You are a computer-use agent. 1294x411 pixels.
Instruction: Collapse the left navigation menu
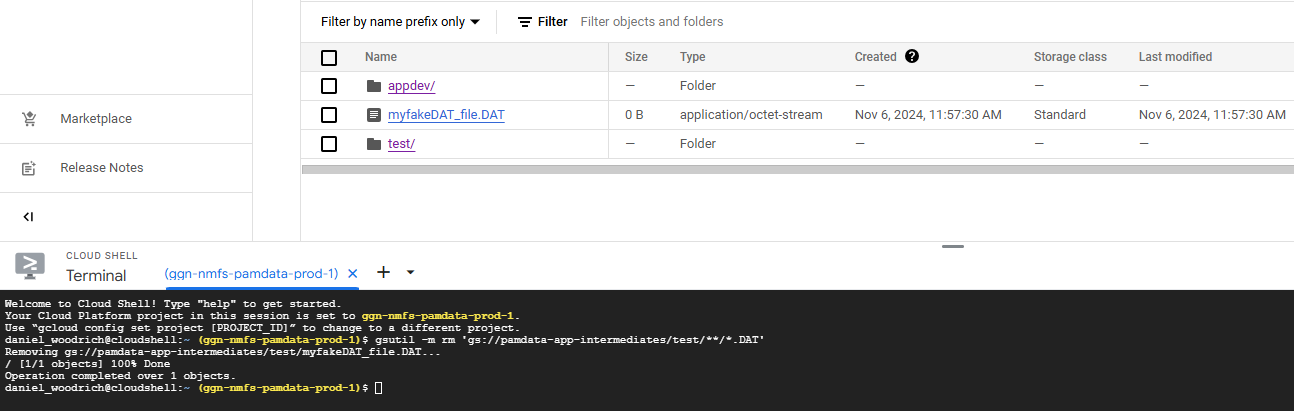29,217
